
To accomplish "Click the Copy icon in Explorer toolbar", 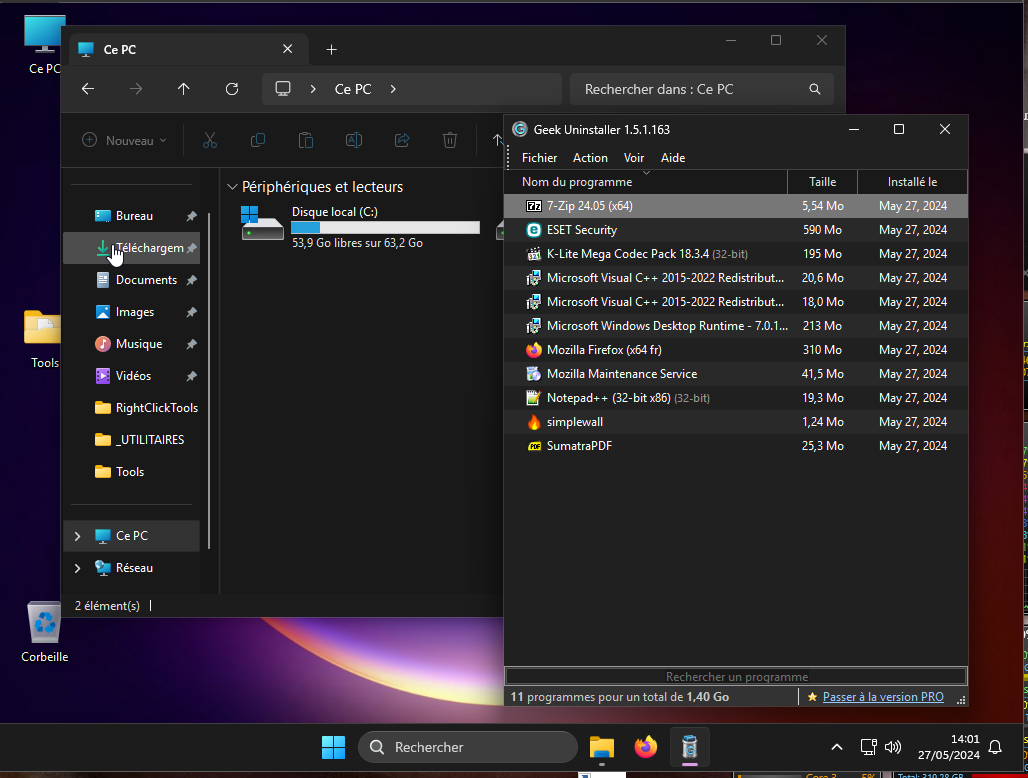I will click(258, 140).
